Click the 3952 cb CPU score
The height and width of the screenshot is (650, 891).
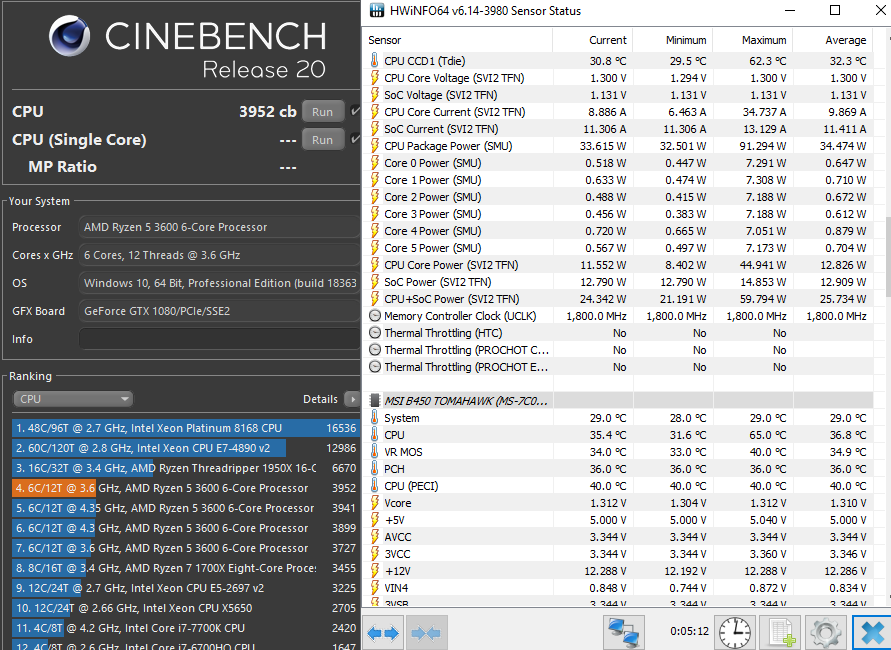pos(268,111)
